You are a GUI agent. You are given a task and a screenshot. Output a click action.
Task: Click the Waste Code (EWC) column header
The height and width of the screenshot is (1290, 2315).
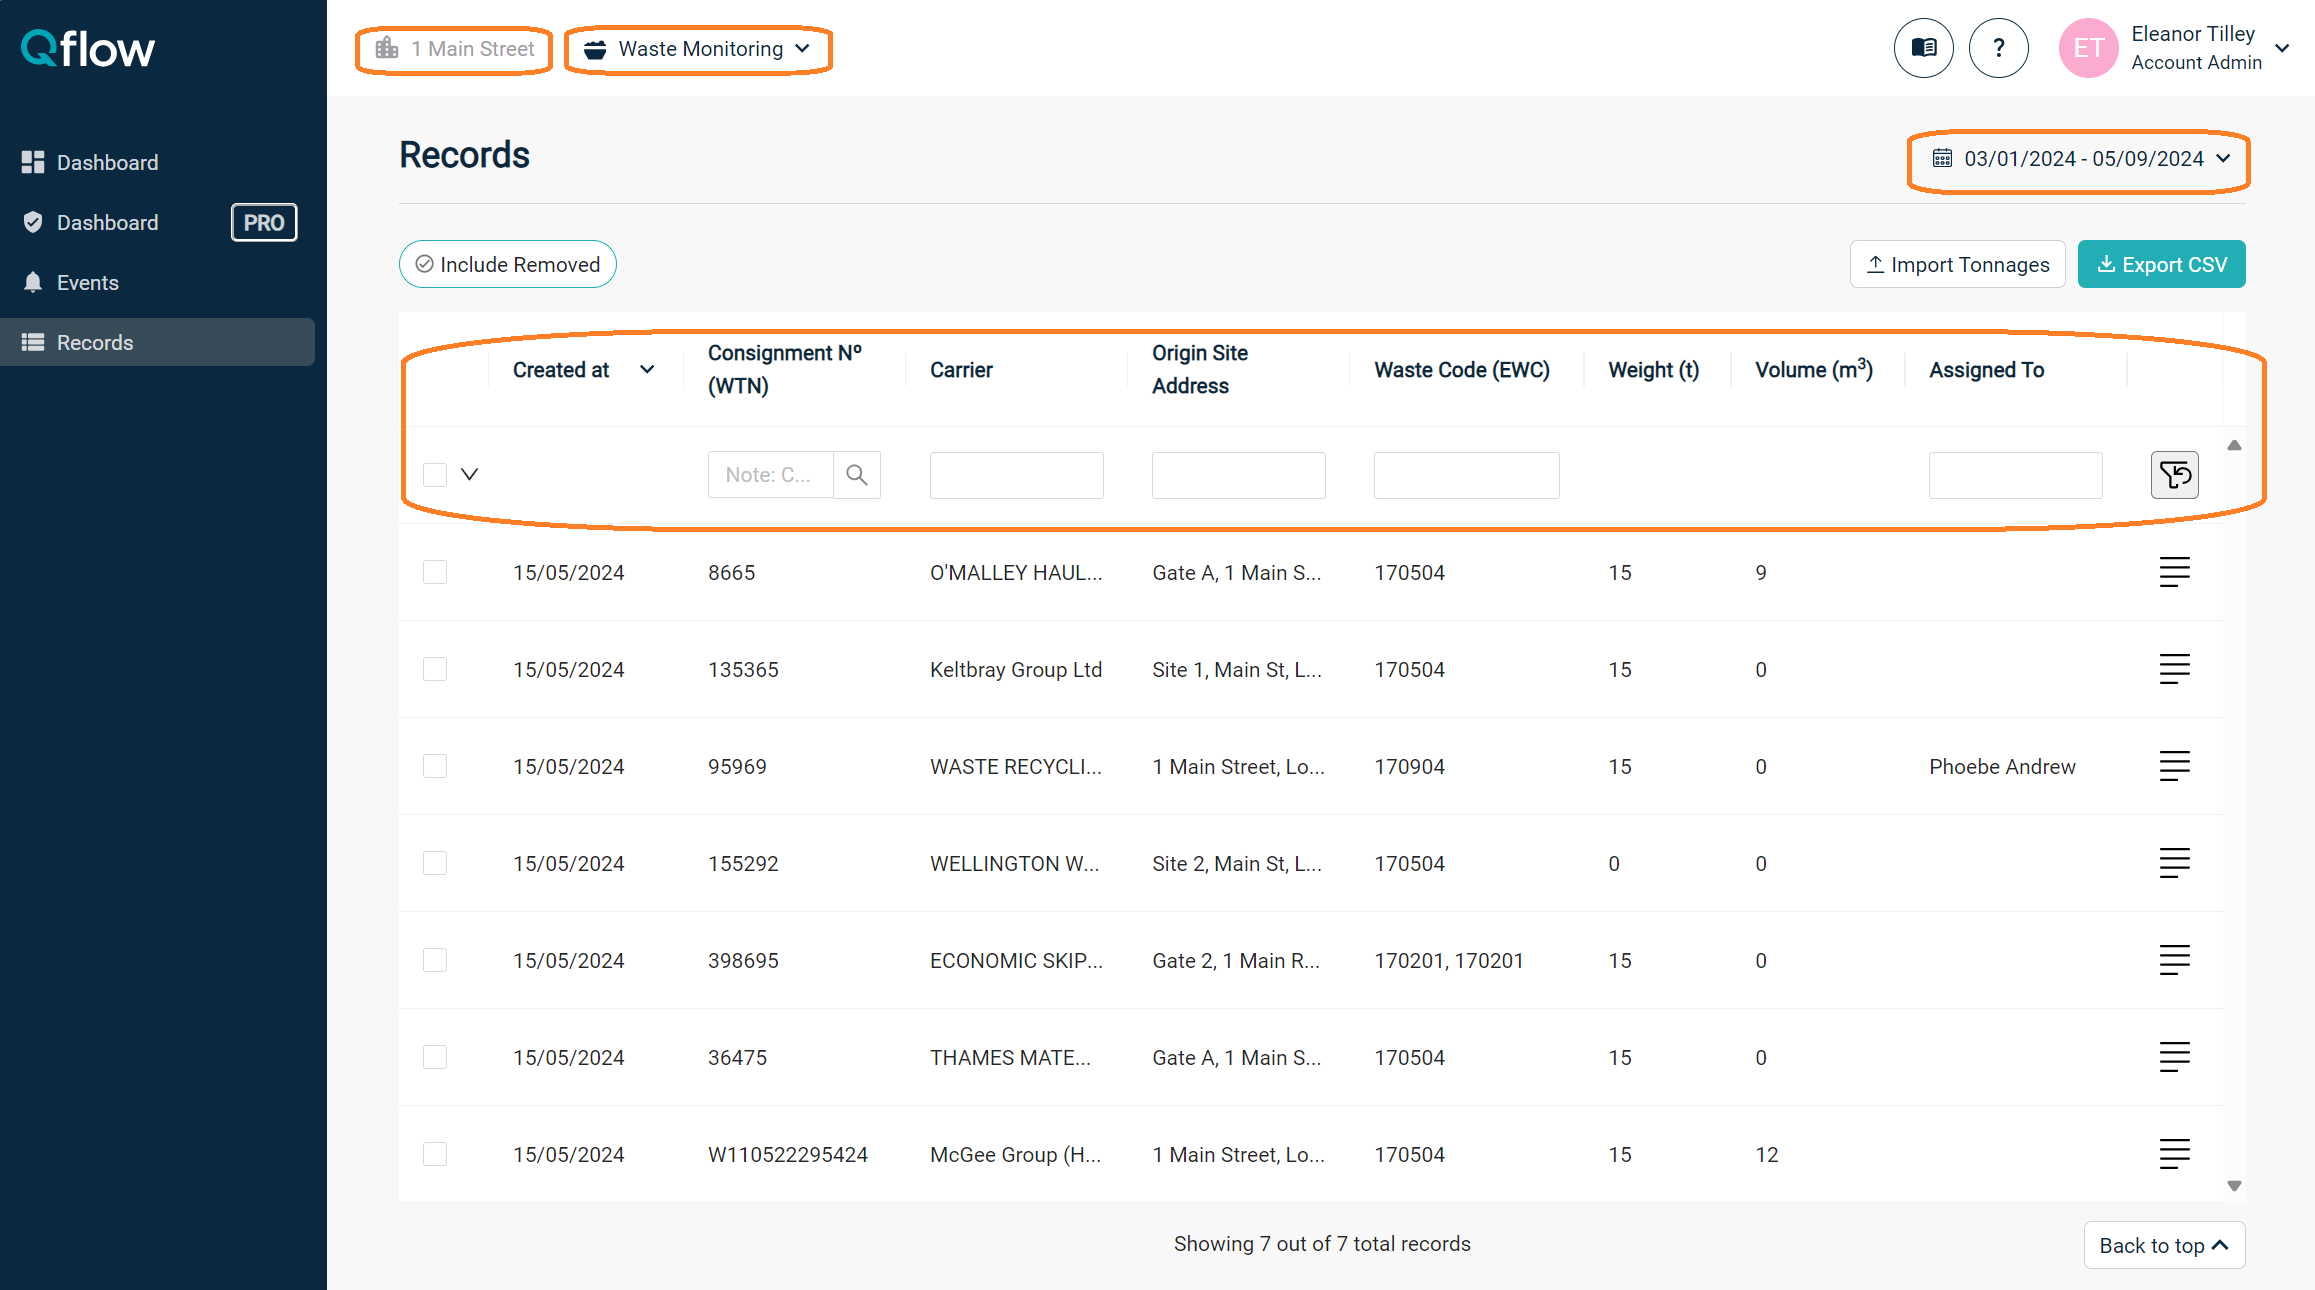click(1462, 370)
